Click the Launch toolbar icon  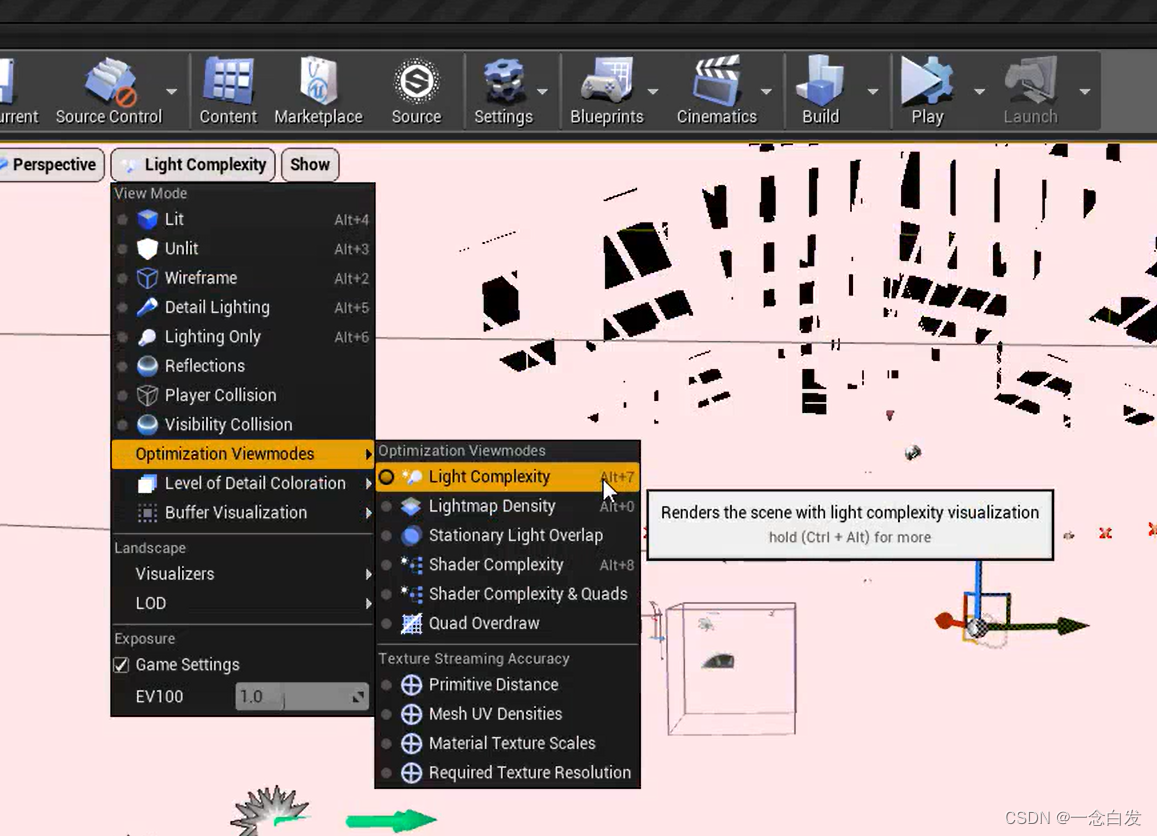click(1030, 80)
